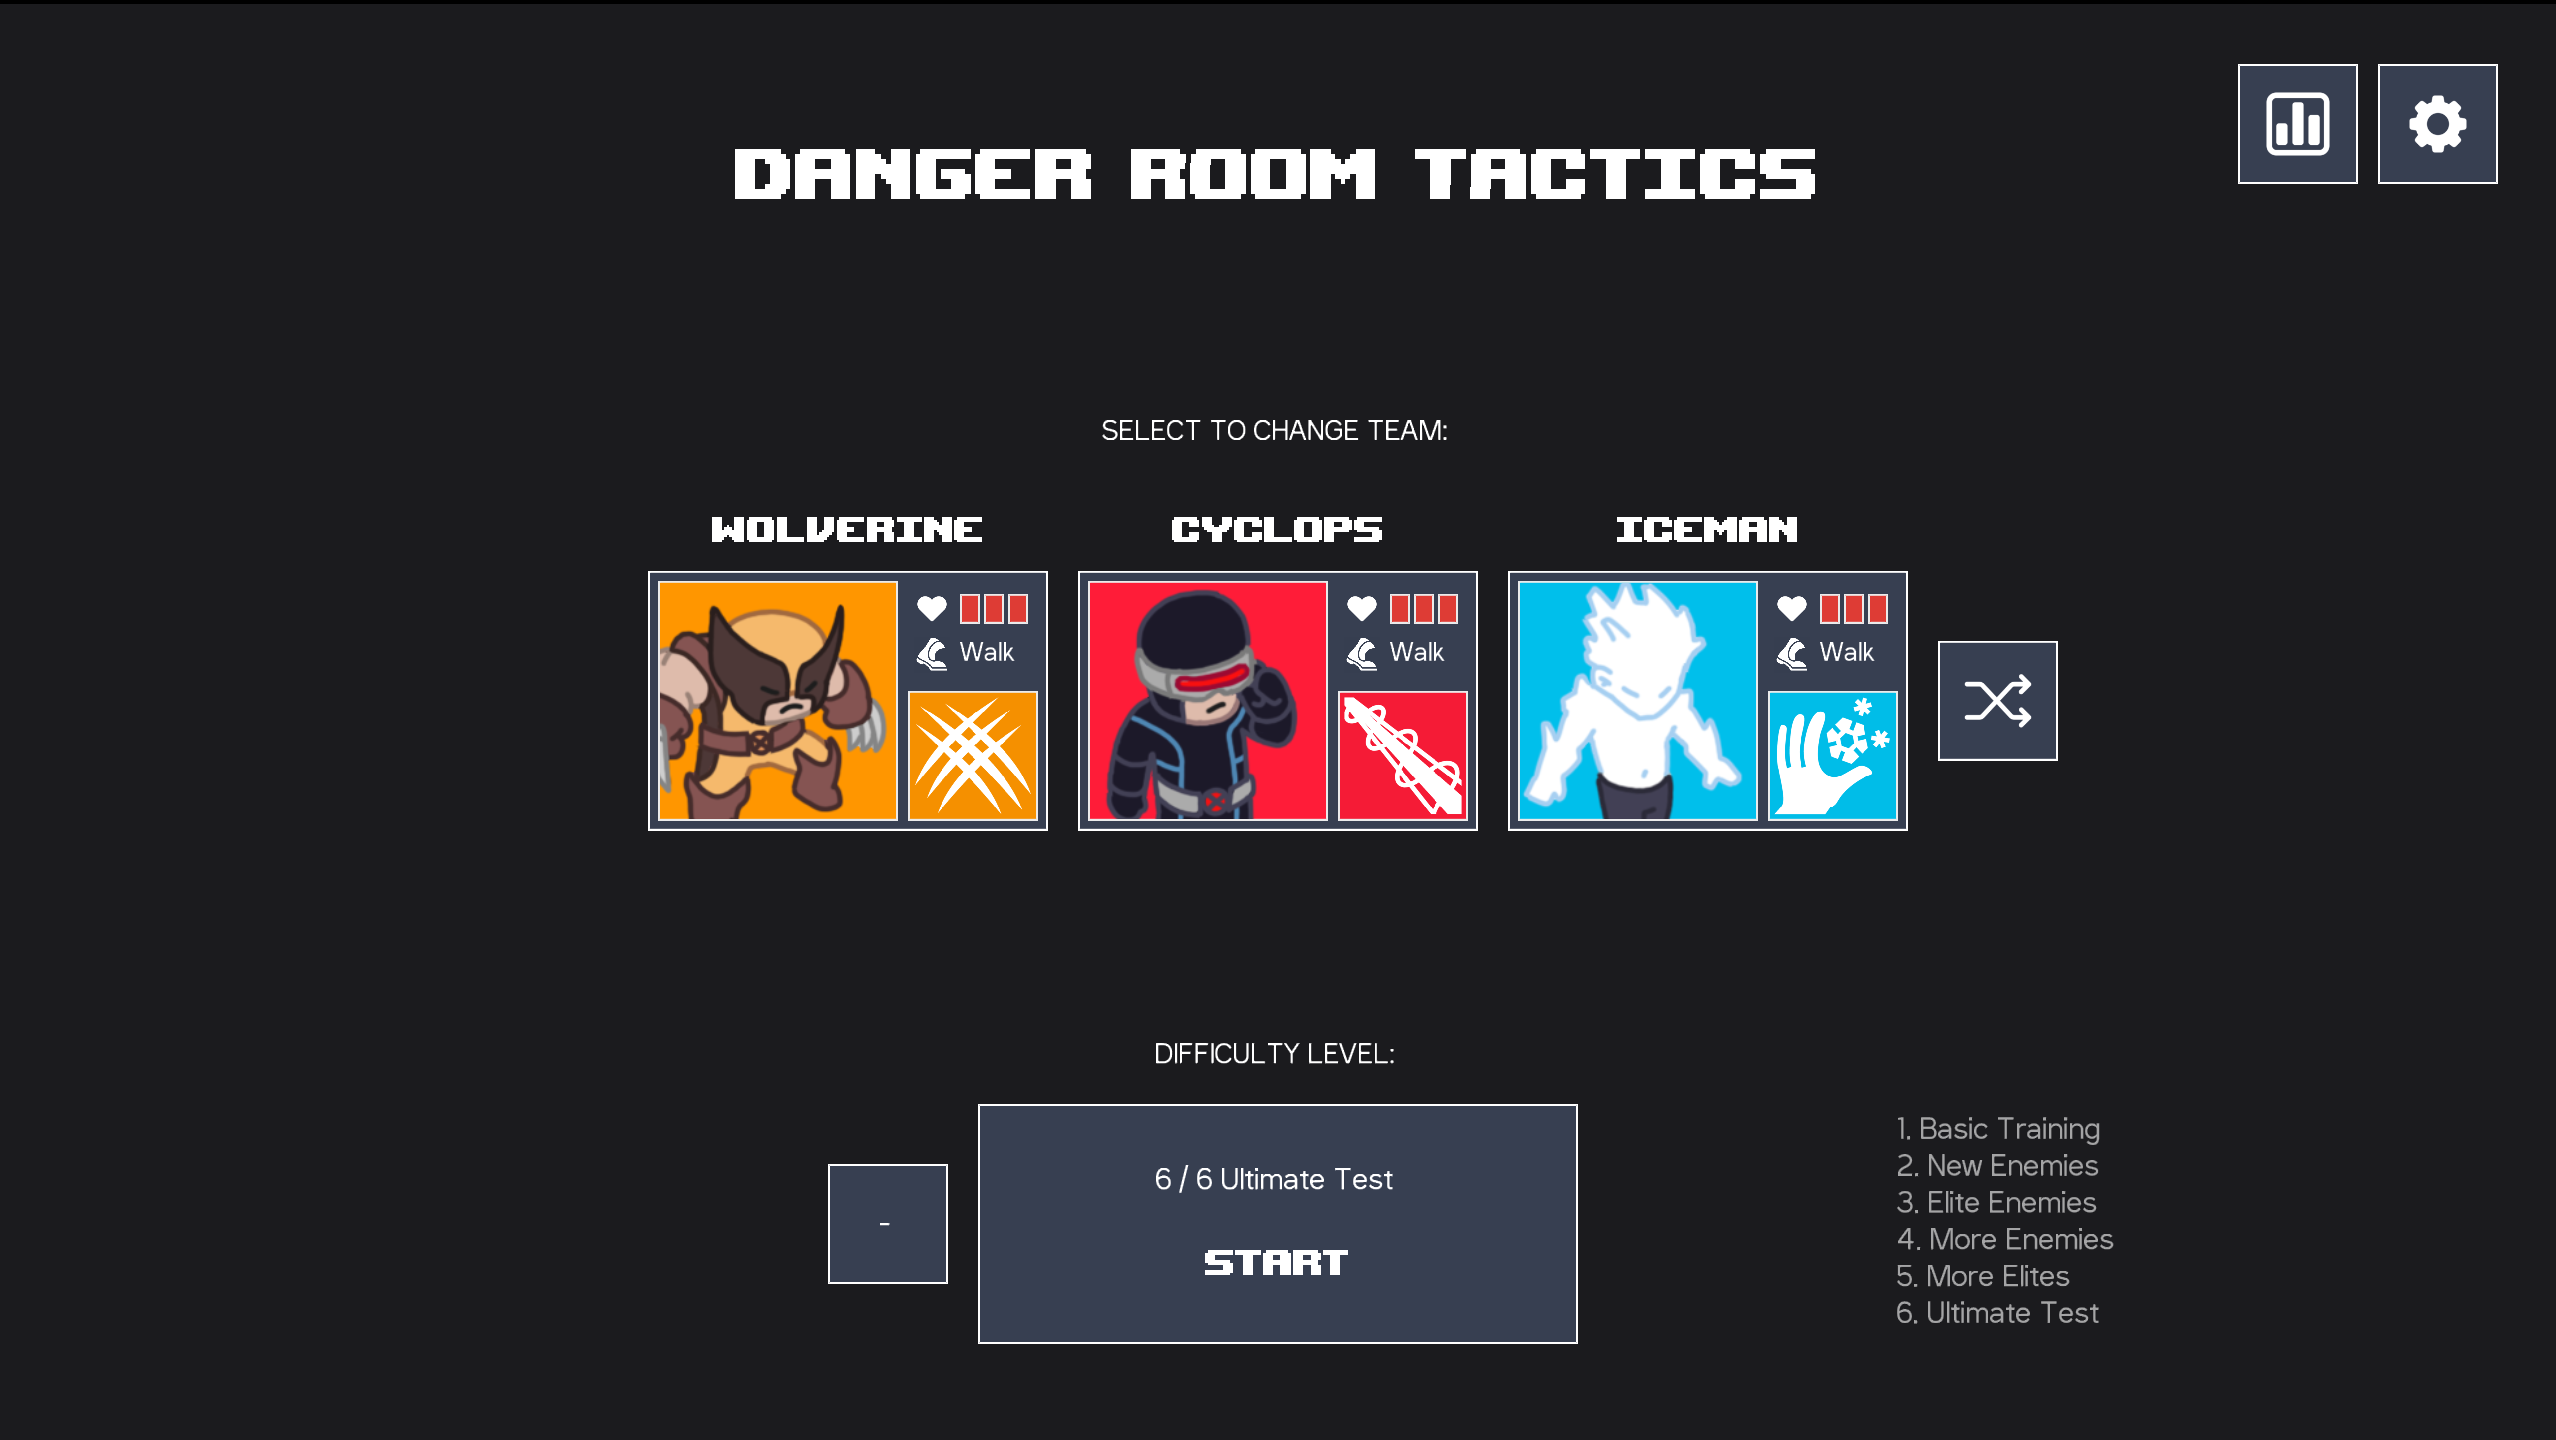Image resolution: width=2556 pixels, height=1440 pixels.
Task: Click Cyclops's optic beam ability icon
Action: point(1403,756)
